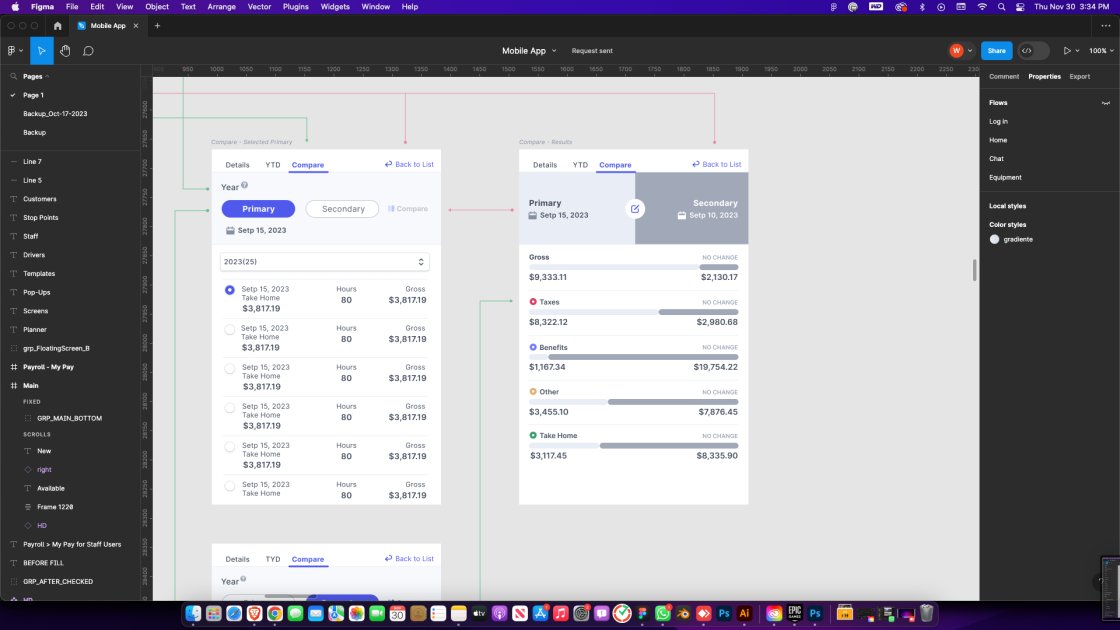Select the second pay stub radio button
The image size is (1120, 630).
(x=230, y=329)
